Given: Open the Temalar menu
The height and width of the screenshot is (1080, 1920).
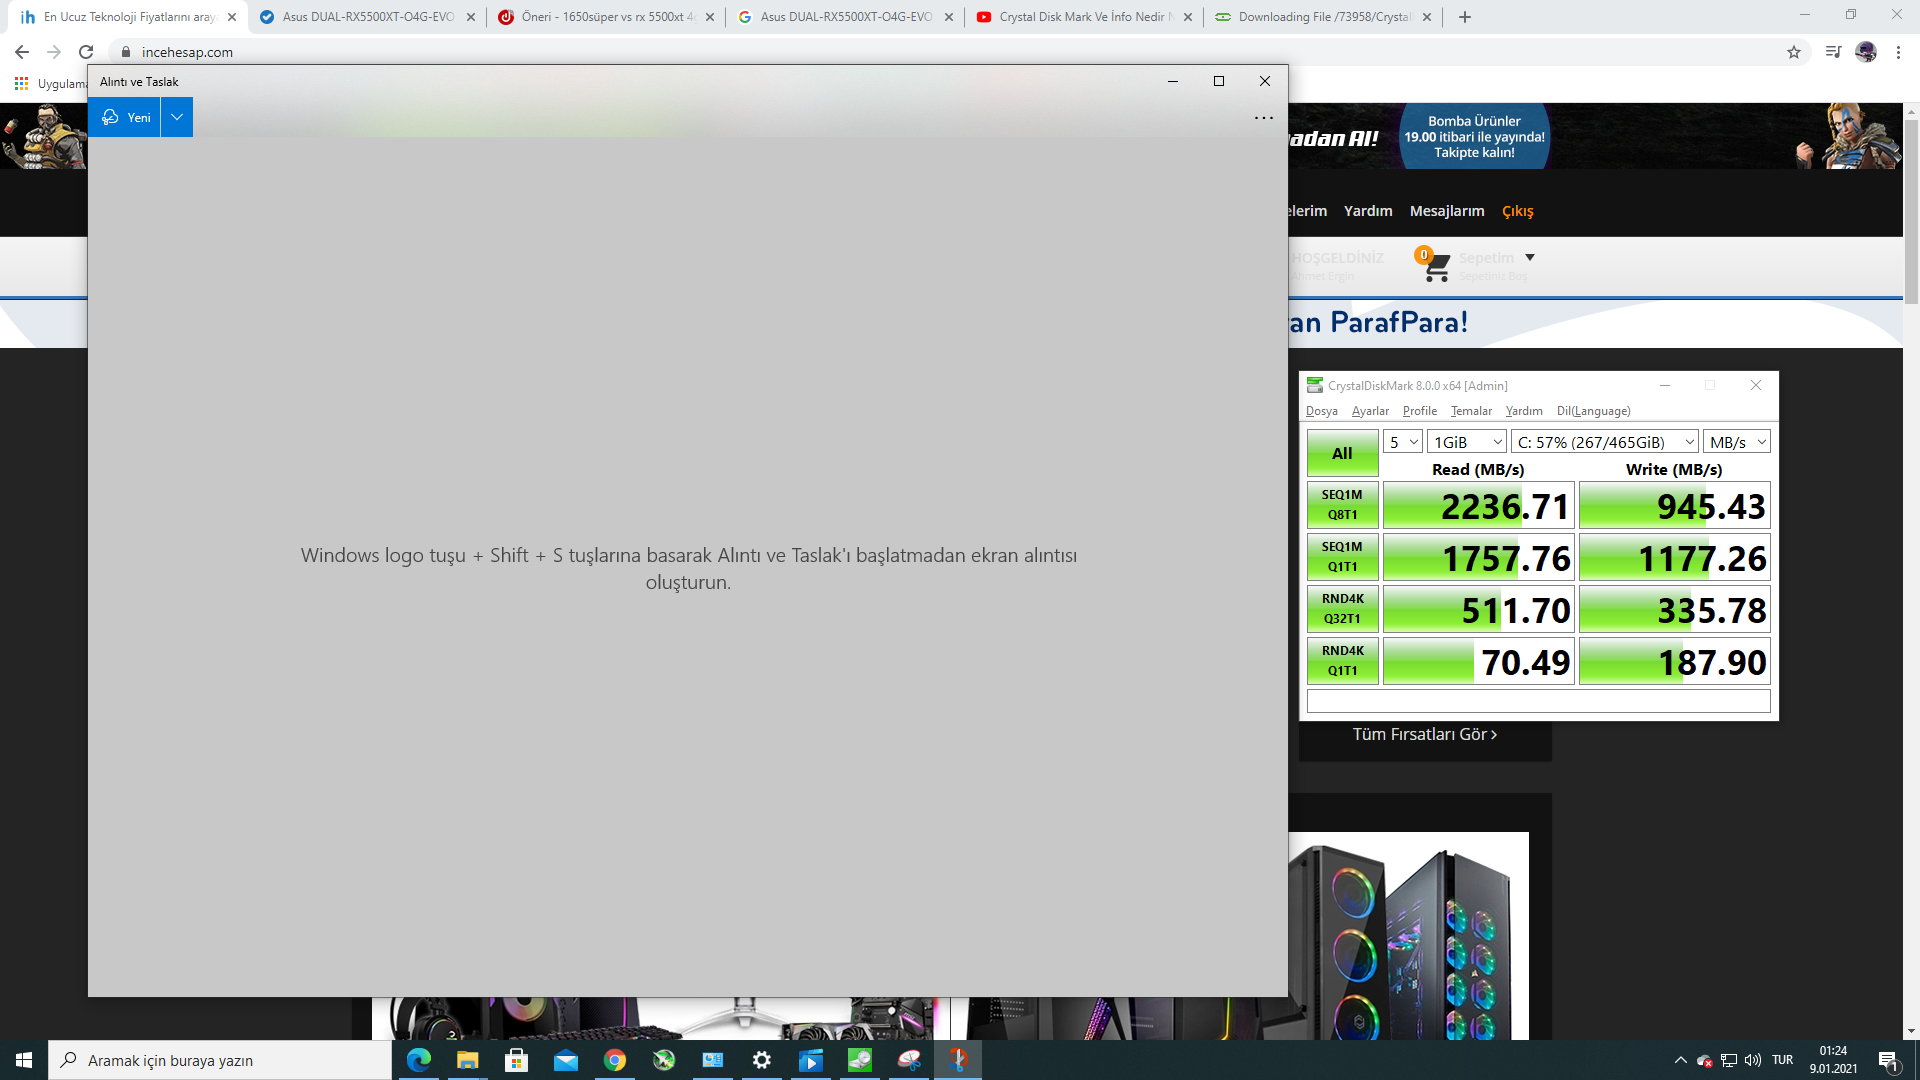Looking at the screenshot, I should pos(1471,411).
